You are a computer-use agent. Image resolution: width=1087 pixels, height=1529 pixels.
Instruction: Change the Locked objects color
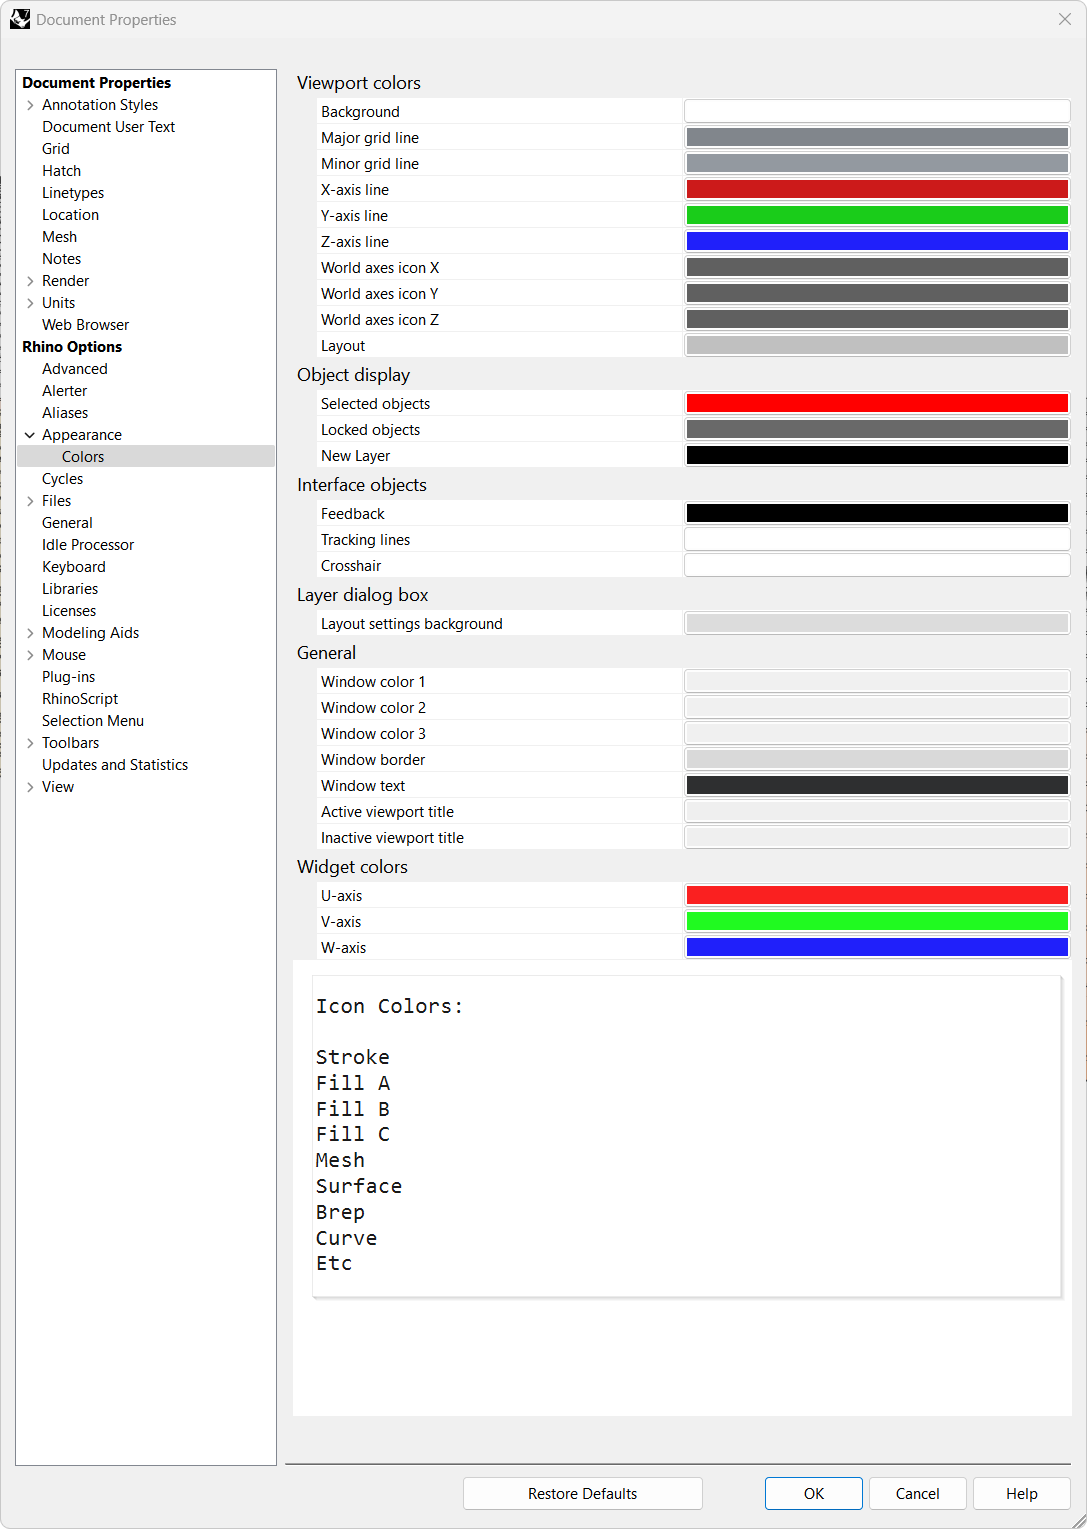pyautogui.click(x=877, y=429)
